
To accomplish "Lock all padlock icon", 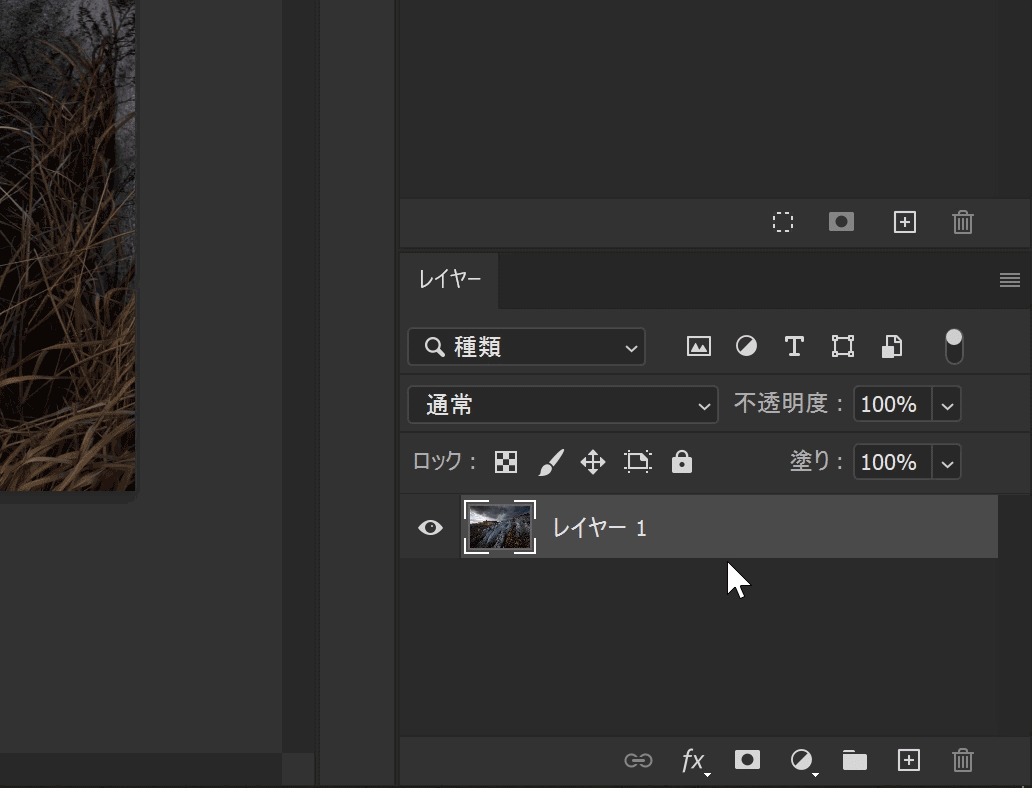I will pyautogui.click(x=682, y=461).
